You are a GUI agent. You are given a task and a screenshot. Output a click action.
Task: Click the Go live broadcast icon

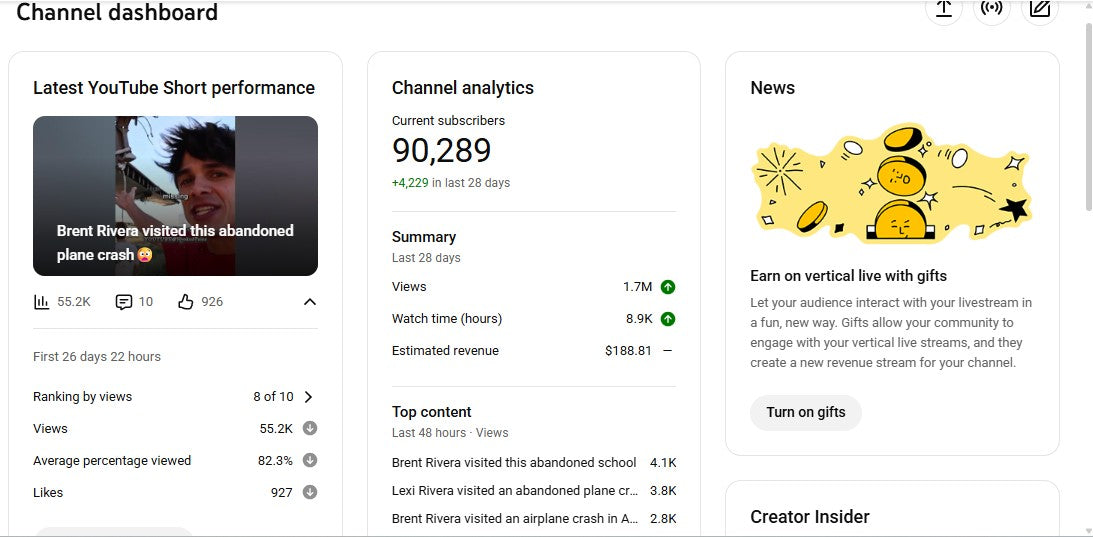tap(991, 9)
